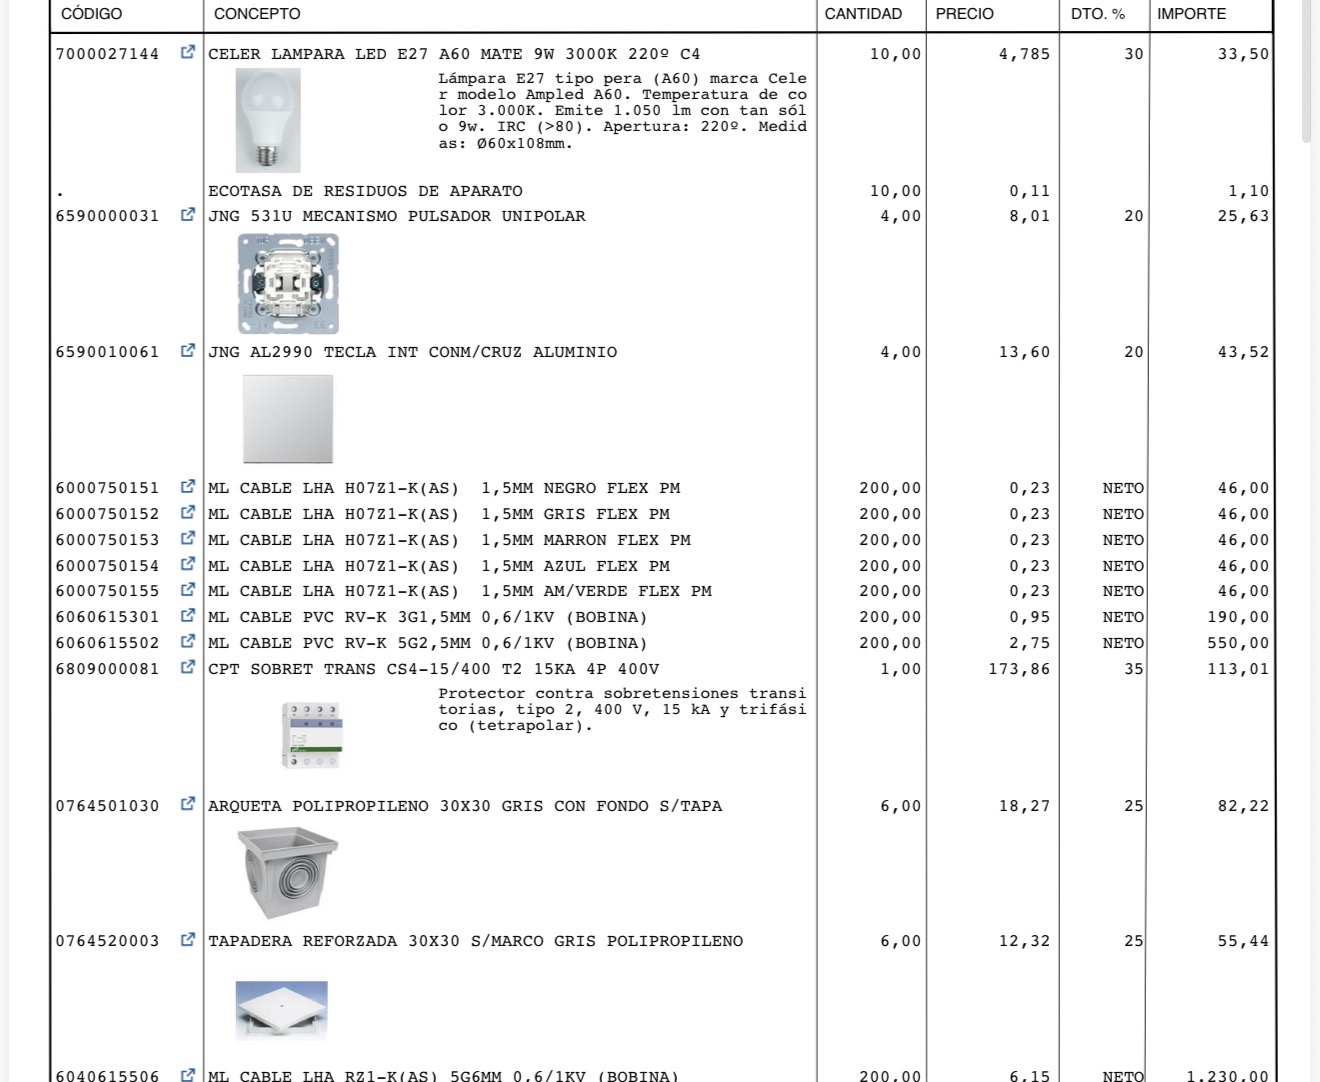
Task: Click importe value 1,10
Action: (x=1248, y=191)
